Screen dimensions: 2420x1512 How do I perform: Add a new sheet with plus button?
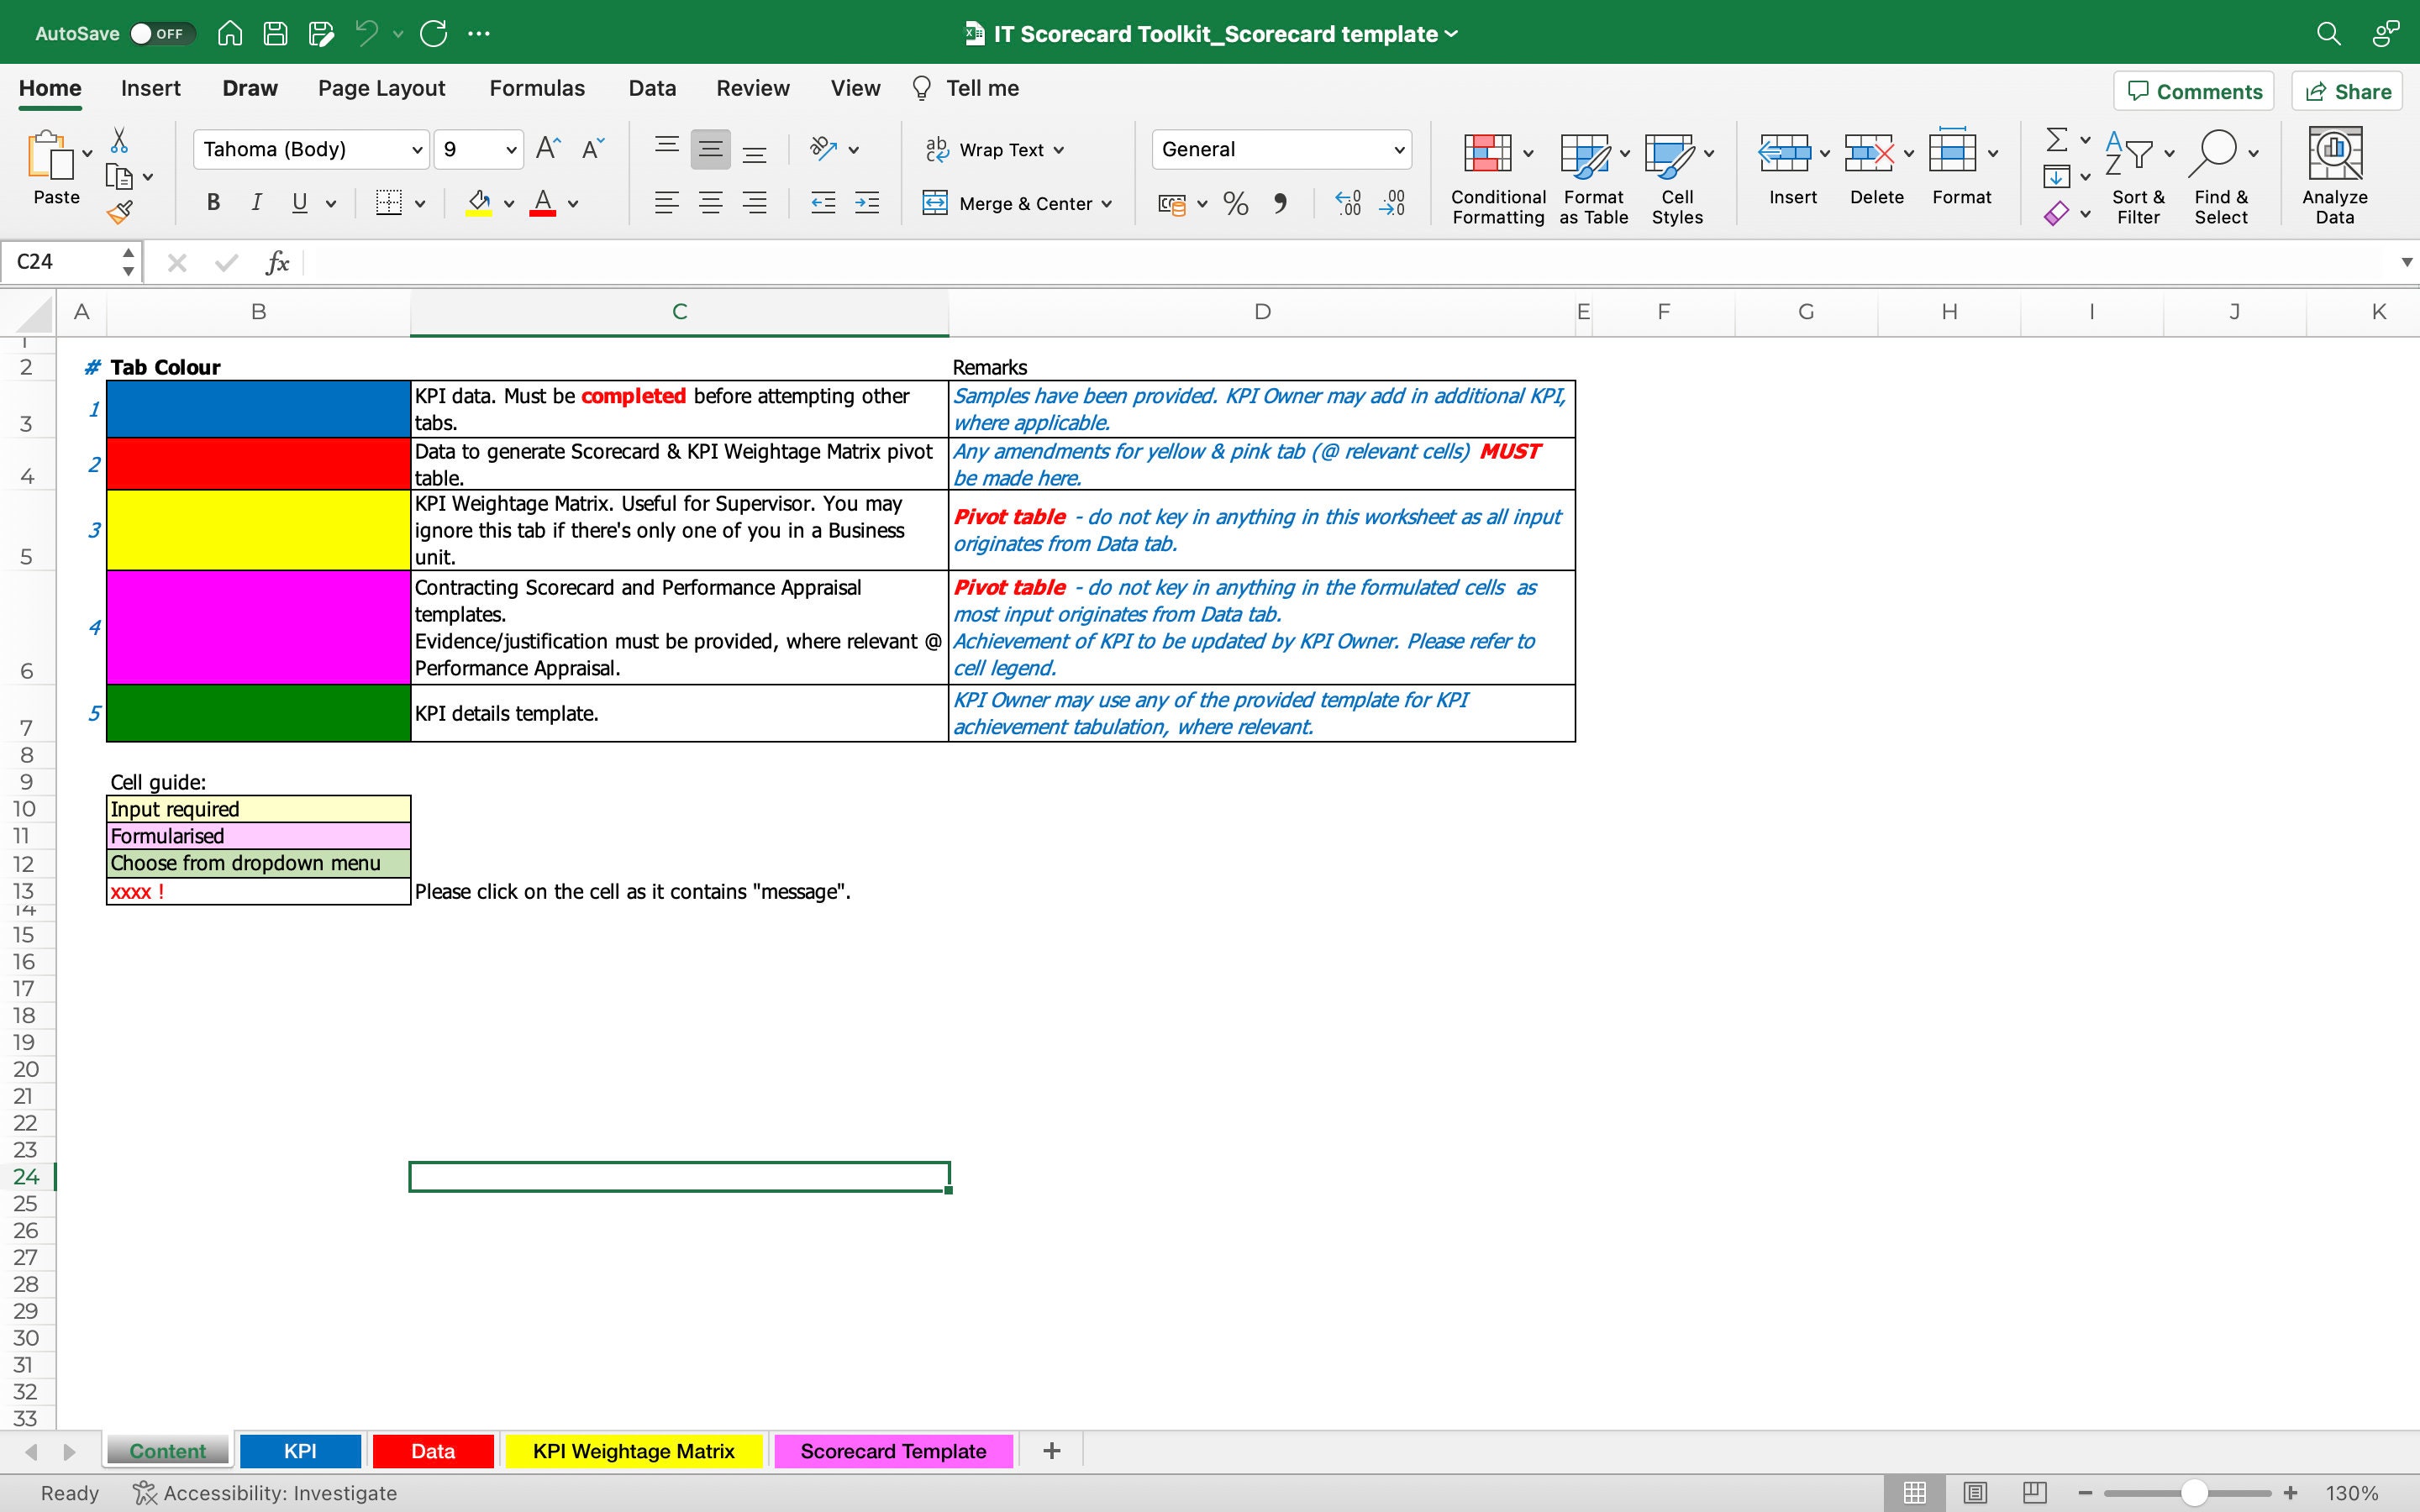click(x=1051, y=1451)
